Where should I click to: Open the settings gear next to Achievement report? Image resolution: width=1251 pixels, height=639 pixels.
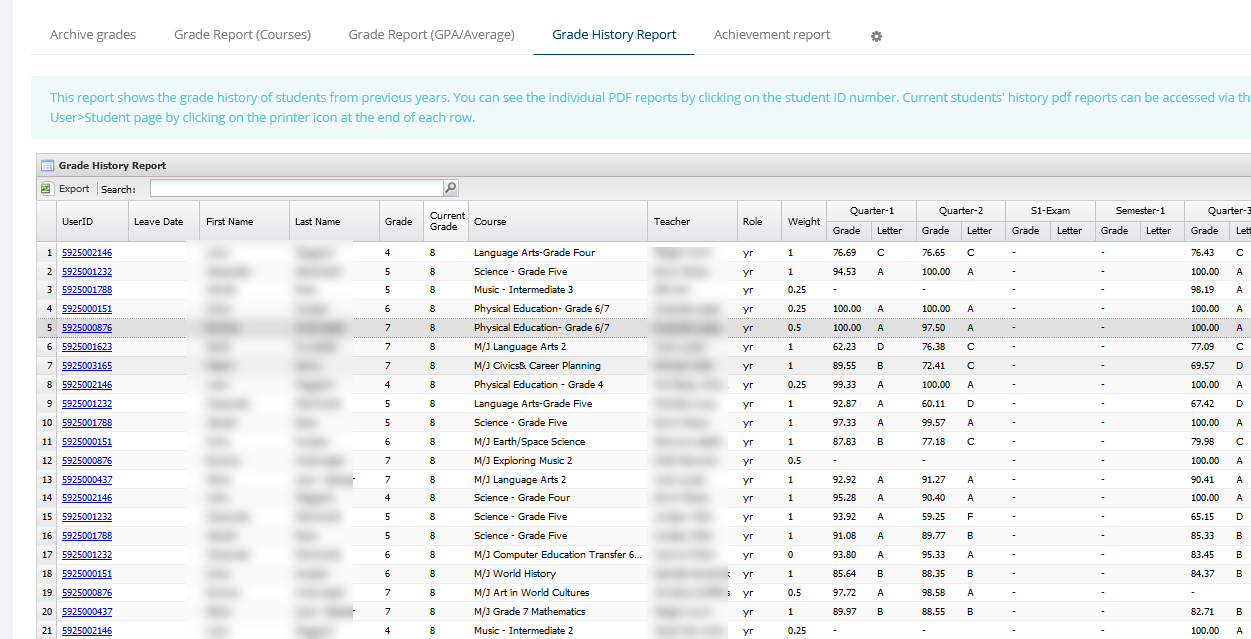click(876, 36)
